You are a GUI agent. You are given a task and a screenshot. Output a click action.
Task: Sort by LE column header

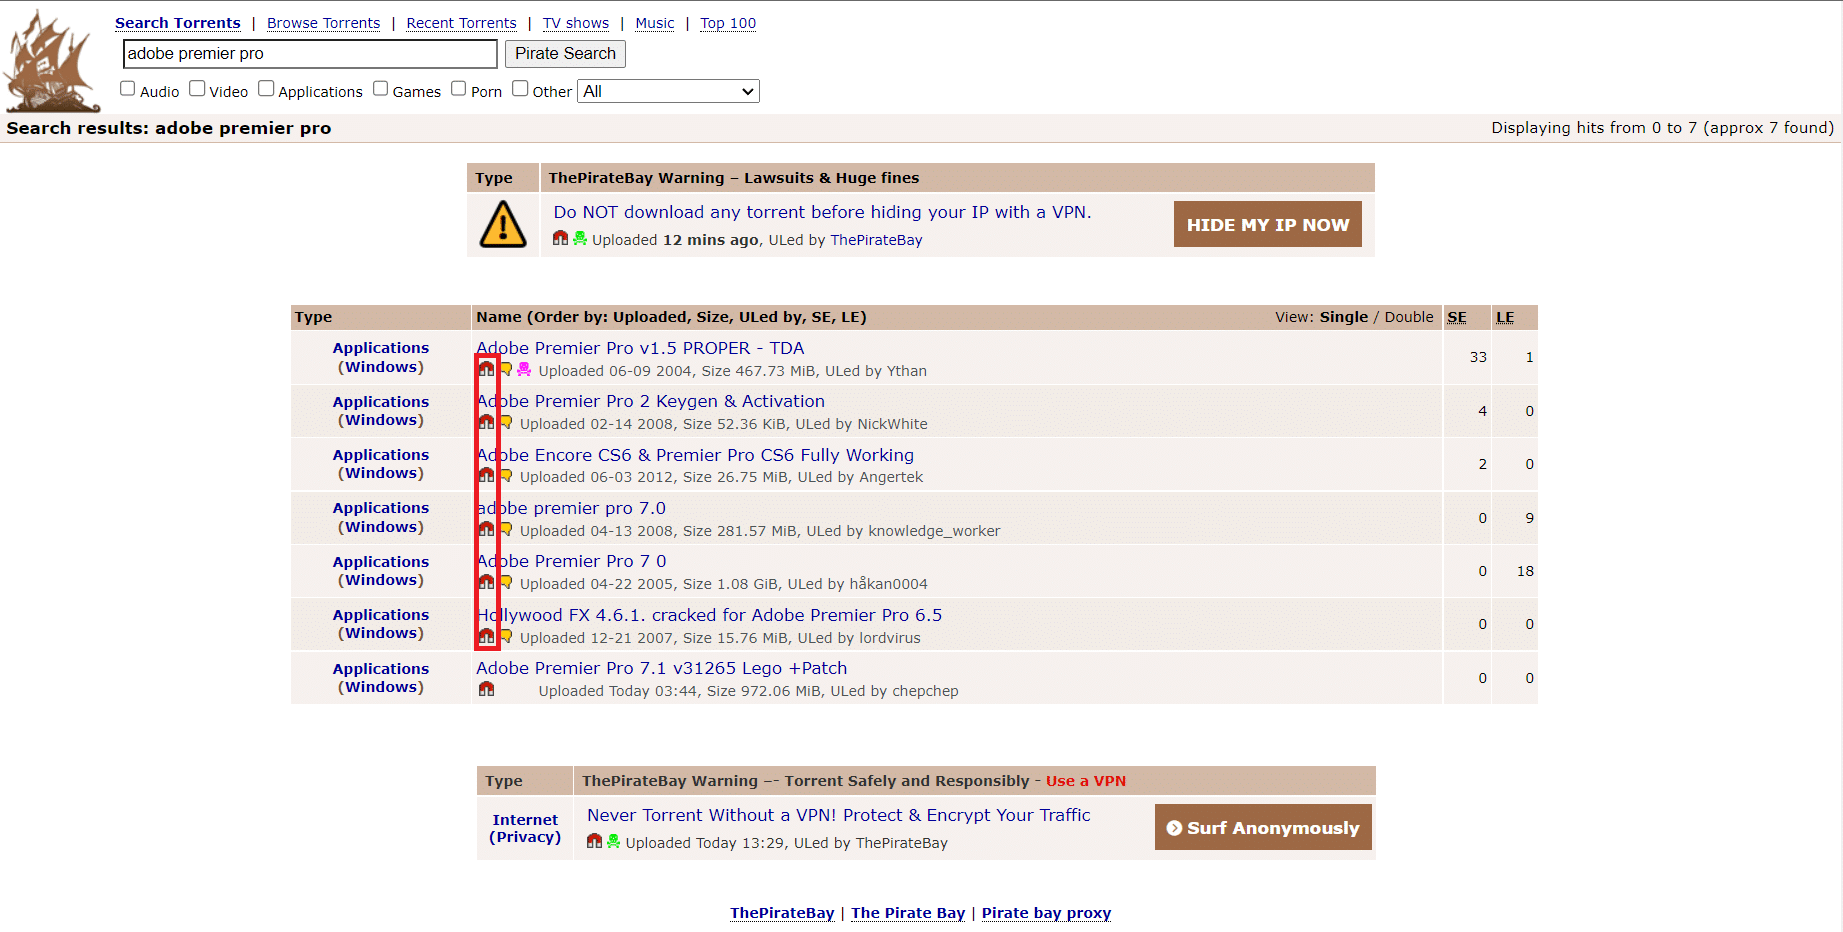coord(1505,317)
